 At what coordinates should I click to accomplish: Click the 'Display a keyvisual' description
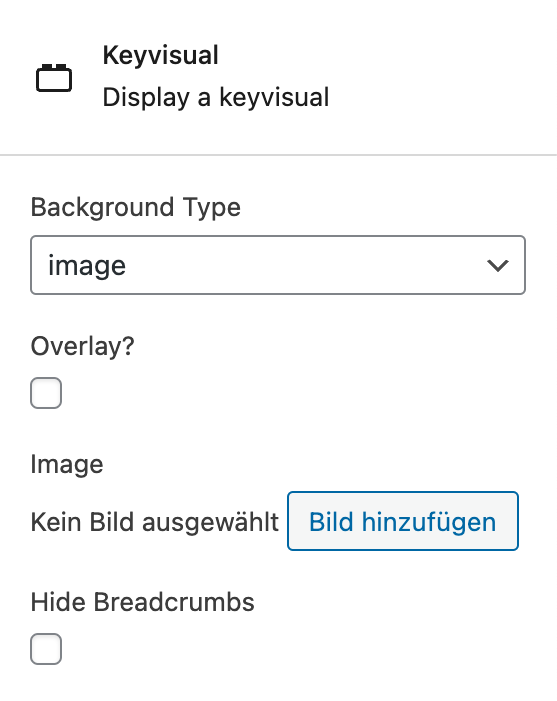point(215,97)
